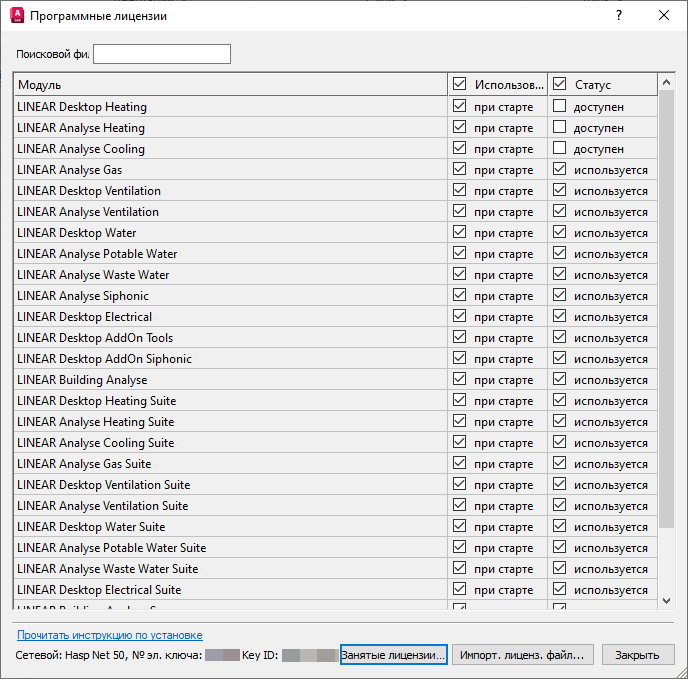Open the Прочитать инструкцию по установке link
This screenshot has height=679, width=688.
point(110,635)
